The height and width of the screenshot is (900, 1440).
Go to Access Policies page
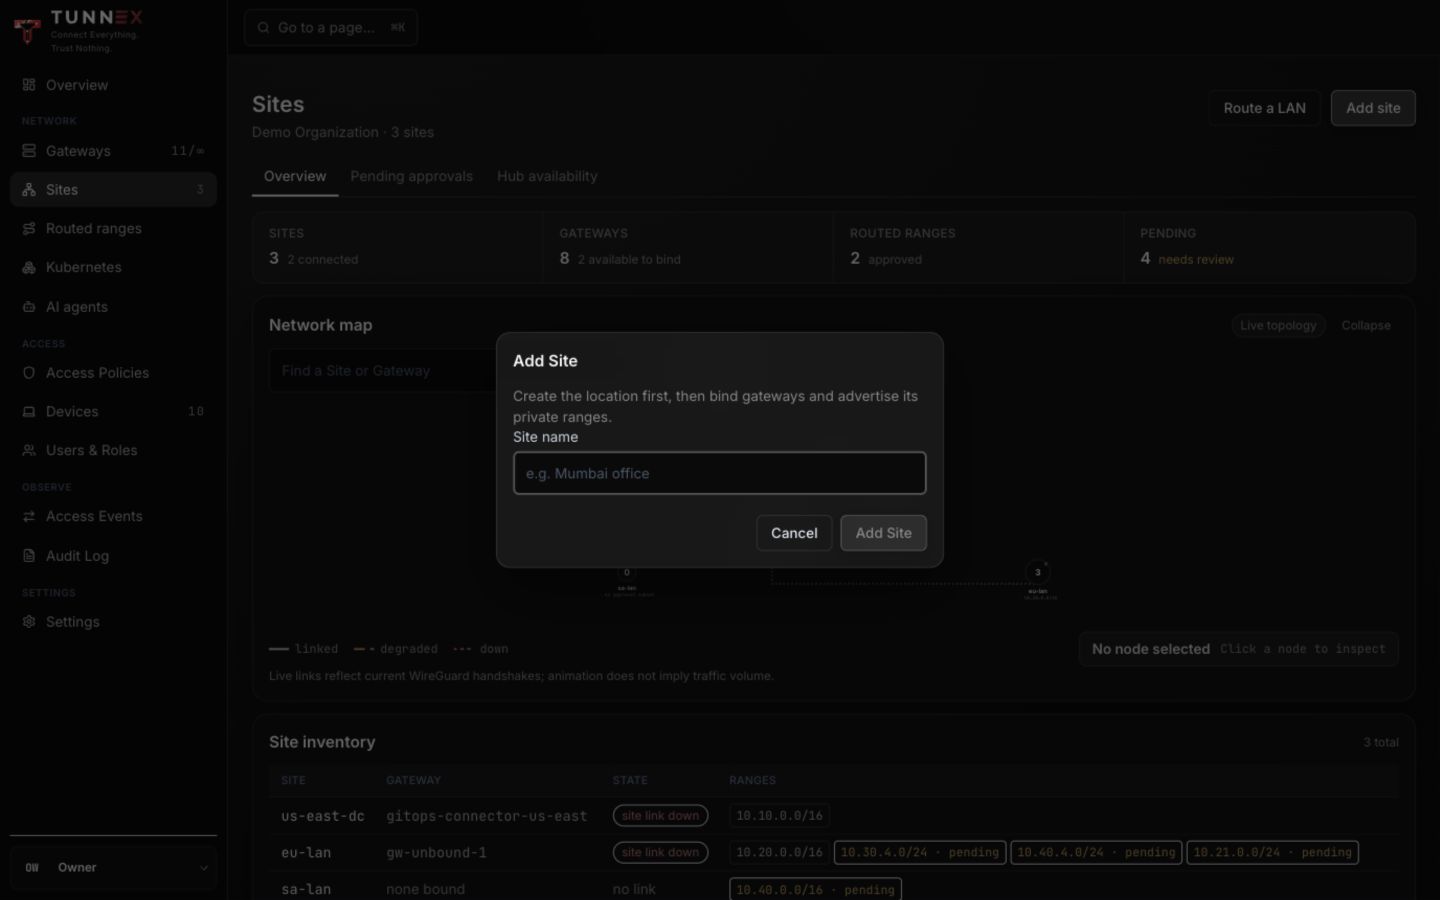pos(113,373)
